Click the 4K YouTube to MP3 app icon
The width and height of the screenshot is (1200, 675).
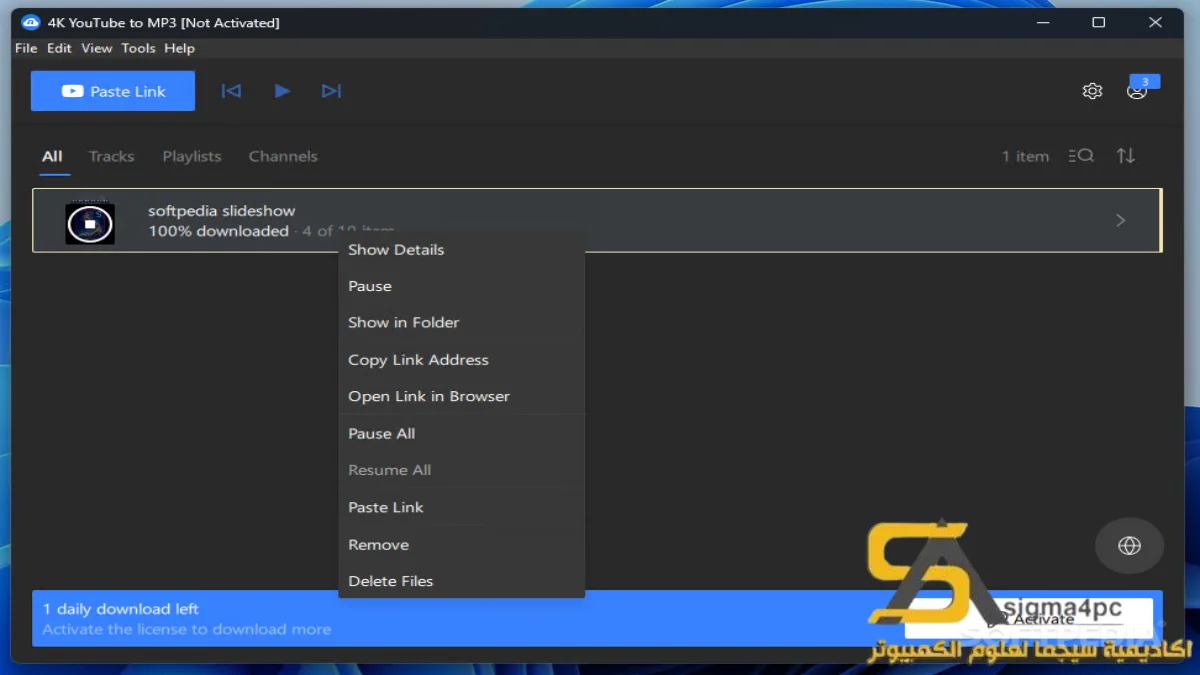(x=31, y=22)
